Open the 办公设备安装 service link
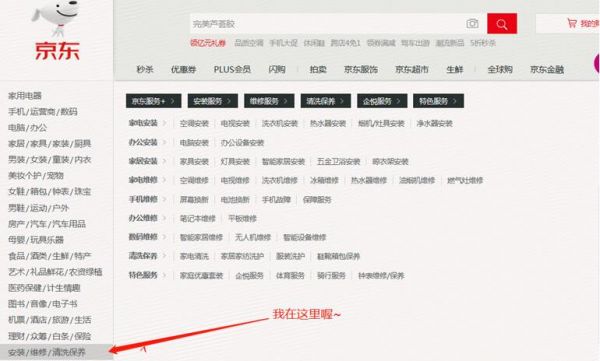This screenshot has height=361, width=600. (x=242, y=143)
